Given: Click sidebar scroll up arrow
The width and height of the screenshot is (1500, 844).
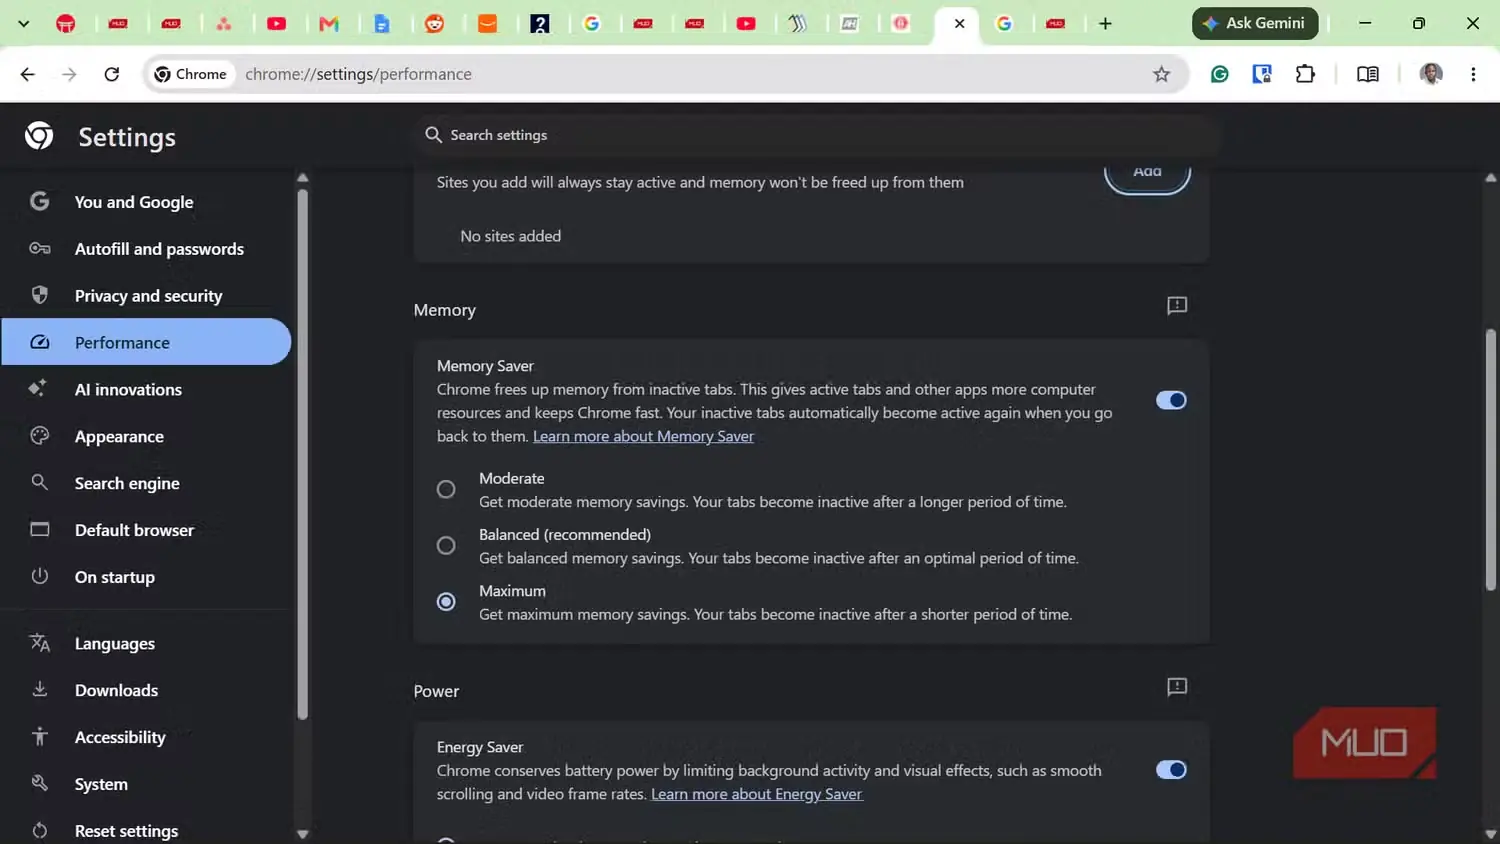Looking at the screenshot, I should click(302, 178).
